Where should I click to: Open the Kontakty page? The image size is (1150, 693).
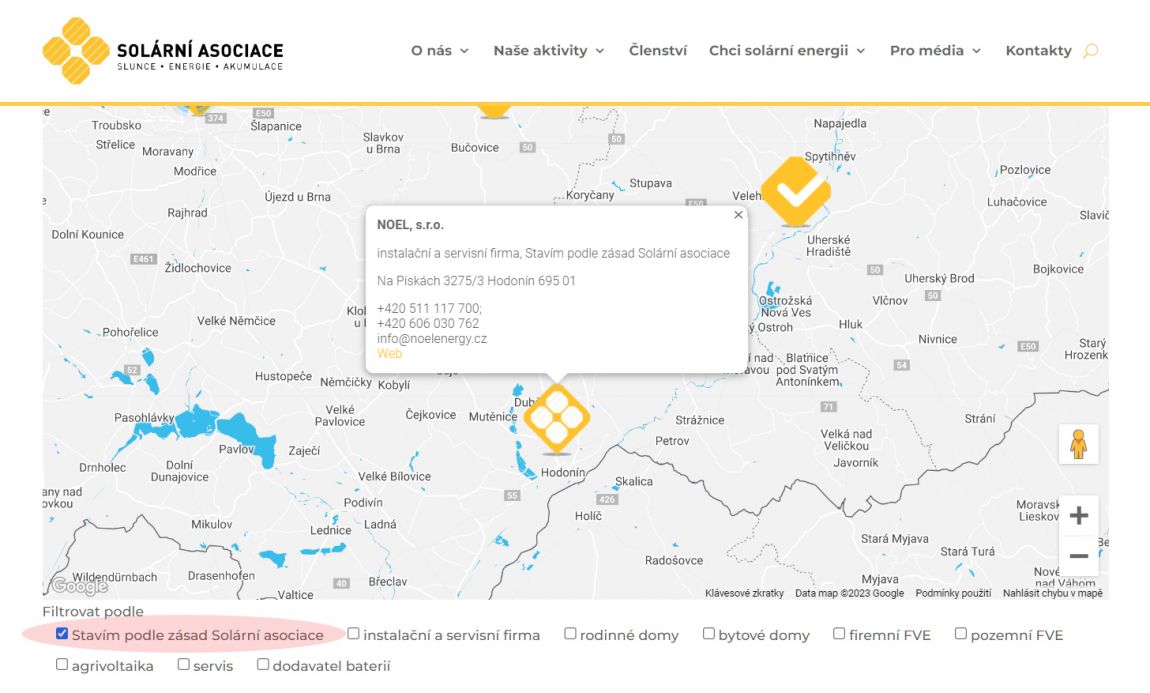point(1039,51)
